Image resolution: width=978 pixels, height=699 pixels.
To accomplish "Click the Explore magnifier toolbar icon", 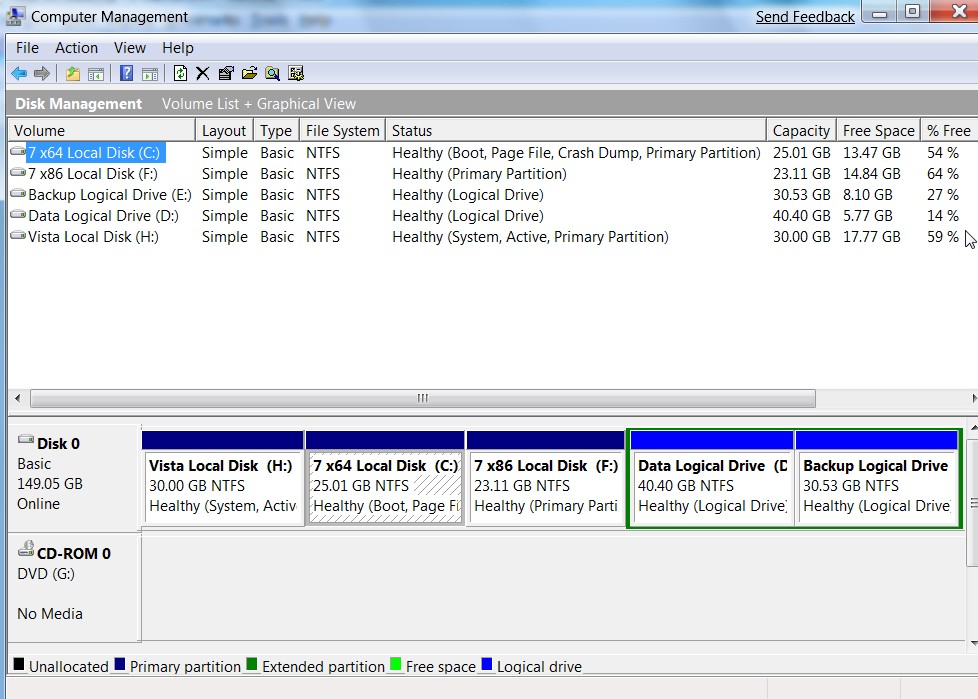I will pos(273,74).
